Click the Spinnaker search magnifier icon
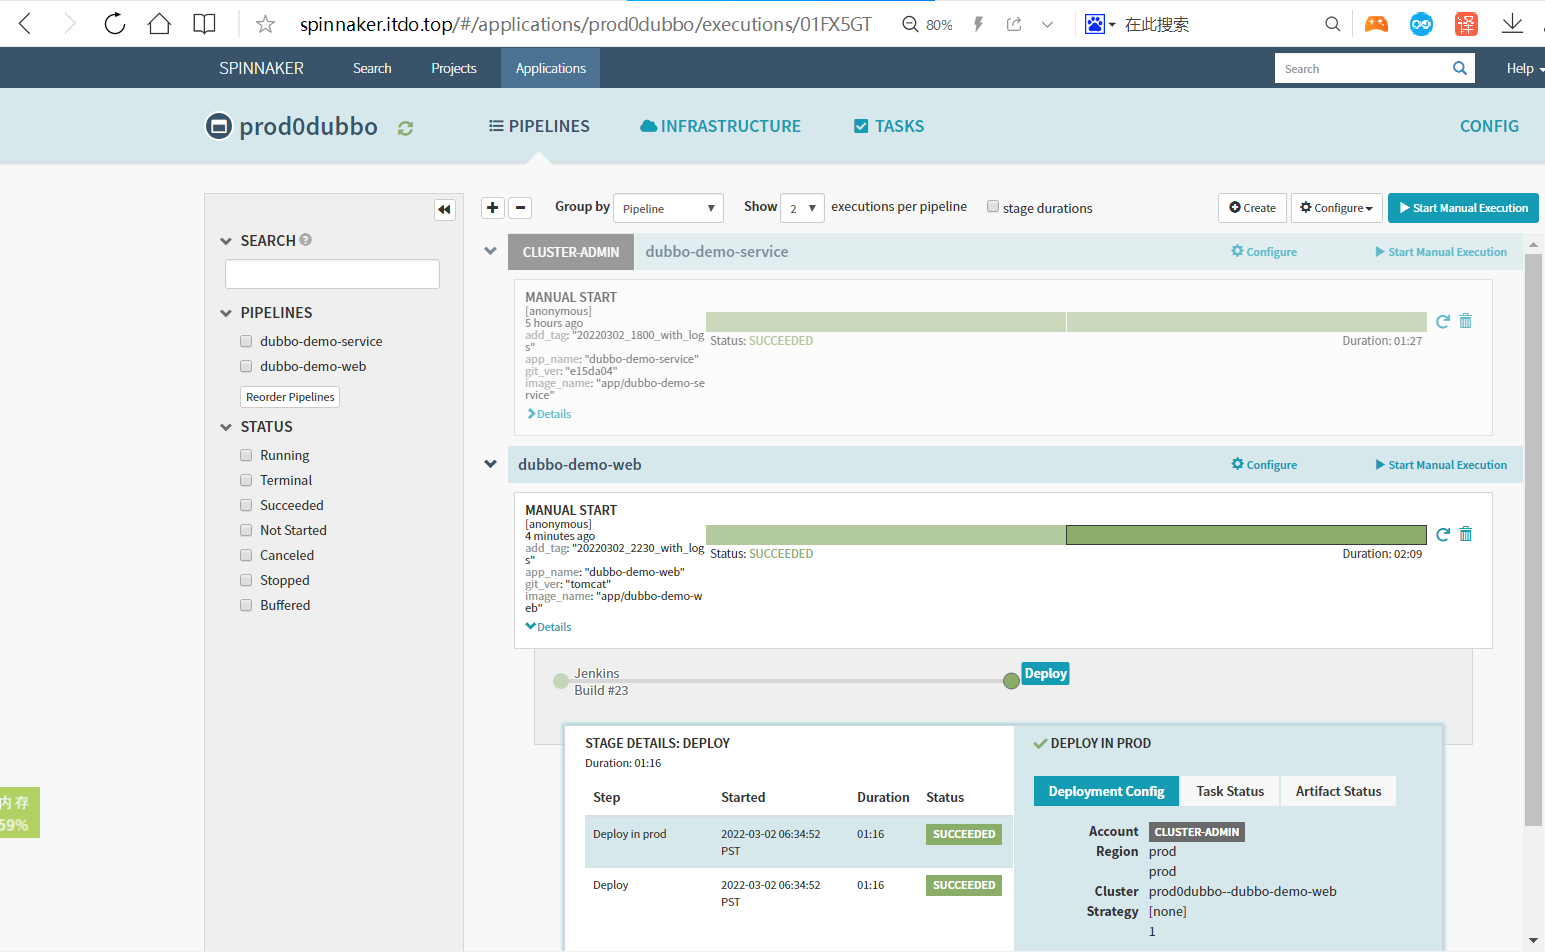This screenshot has width=1545, height=952. (x=1460, y=68)
